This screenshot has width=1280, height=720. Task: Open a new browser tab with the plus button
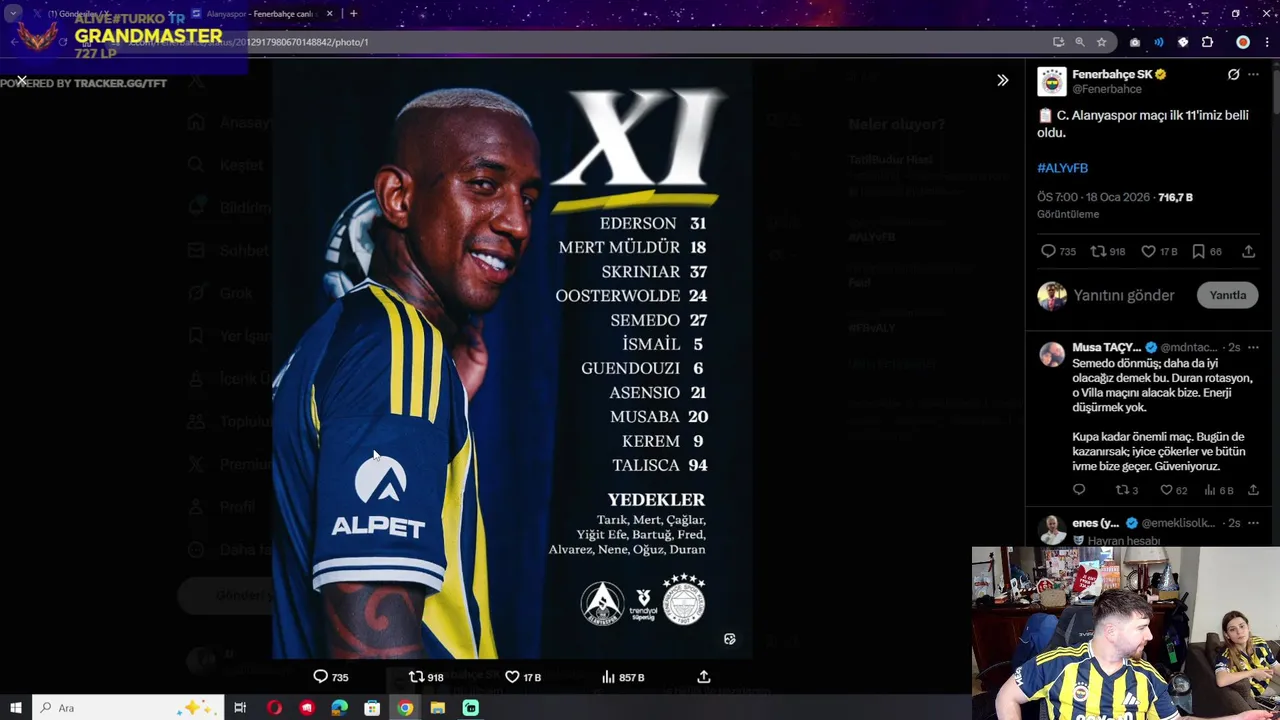(x=353, y=13)
